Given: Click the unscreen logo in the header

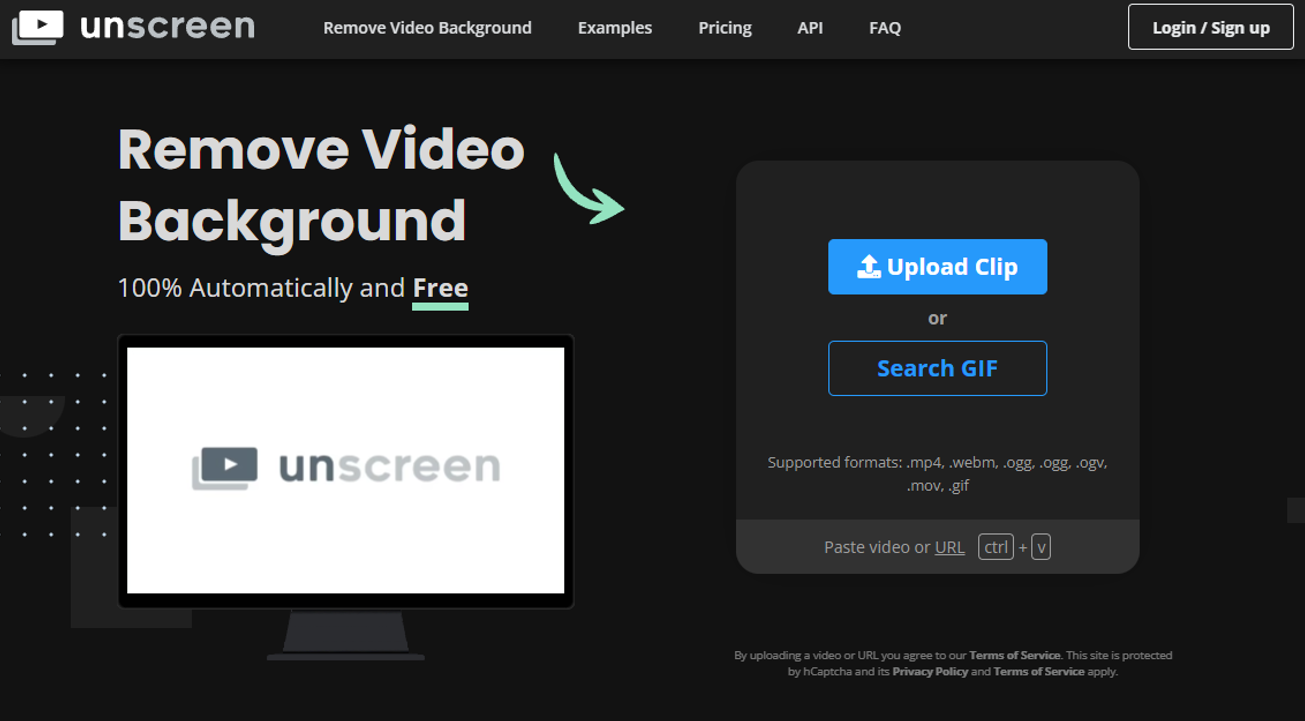Looking at the screenshot, I should pos(133,27).
